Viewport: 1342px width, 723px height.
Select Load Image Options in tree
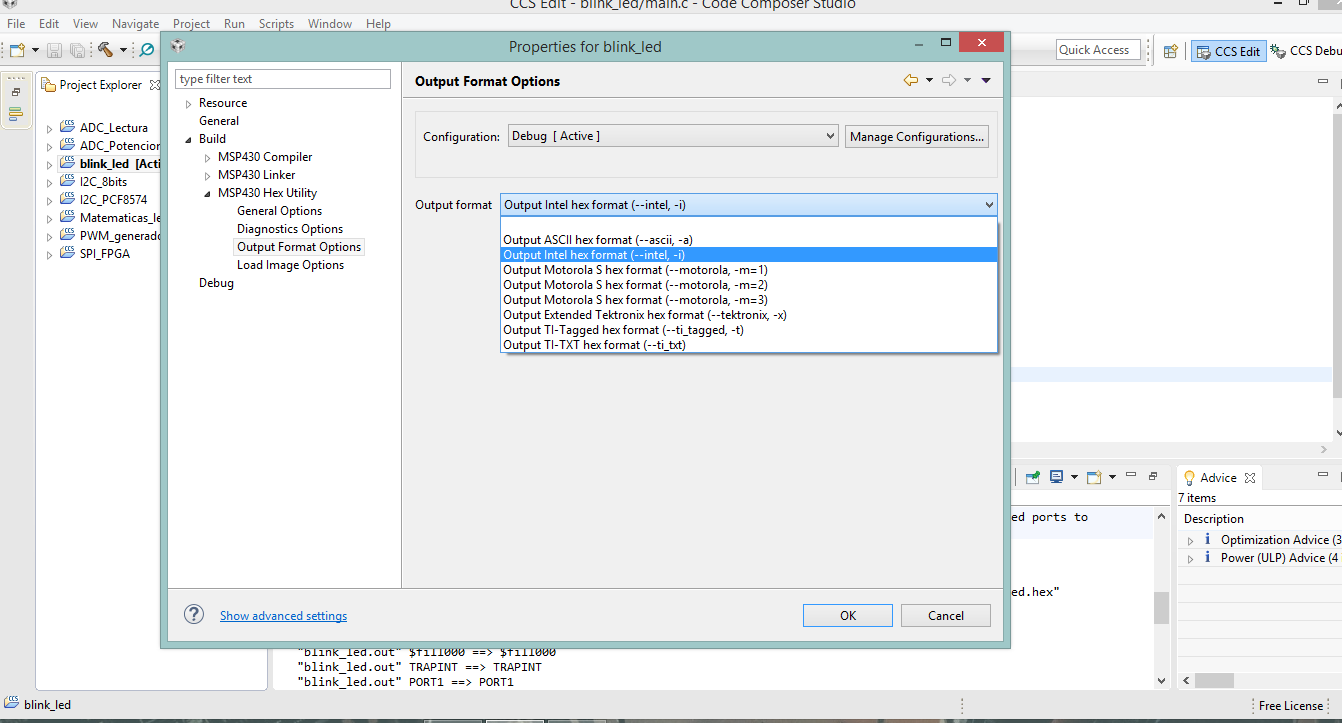coord(290,265)
